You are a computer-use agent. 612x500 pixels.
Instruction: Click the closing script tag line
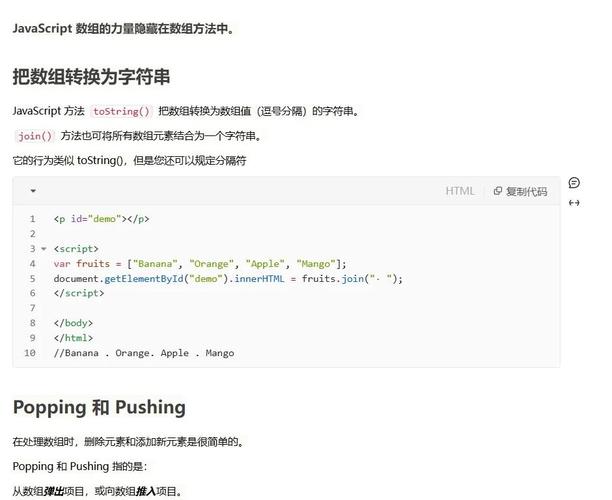click(x=79, y=293)
